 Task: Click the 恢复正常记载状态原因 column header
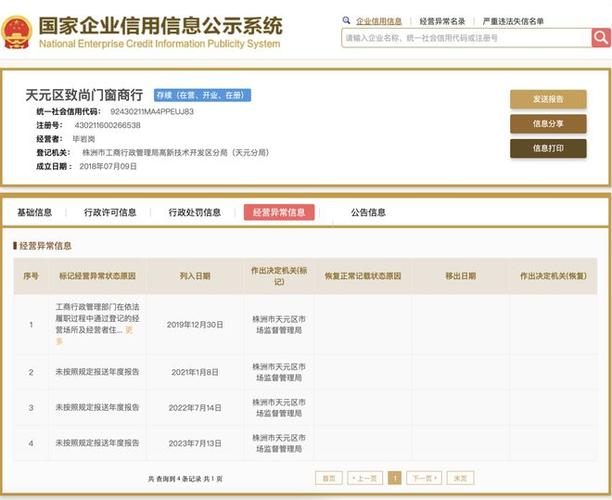[363, 276]
